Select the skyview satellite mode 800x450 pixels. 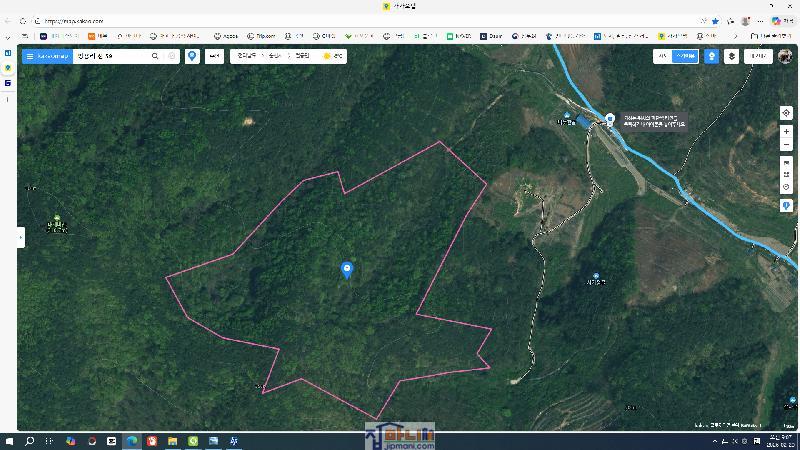tap(685, 56)
